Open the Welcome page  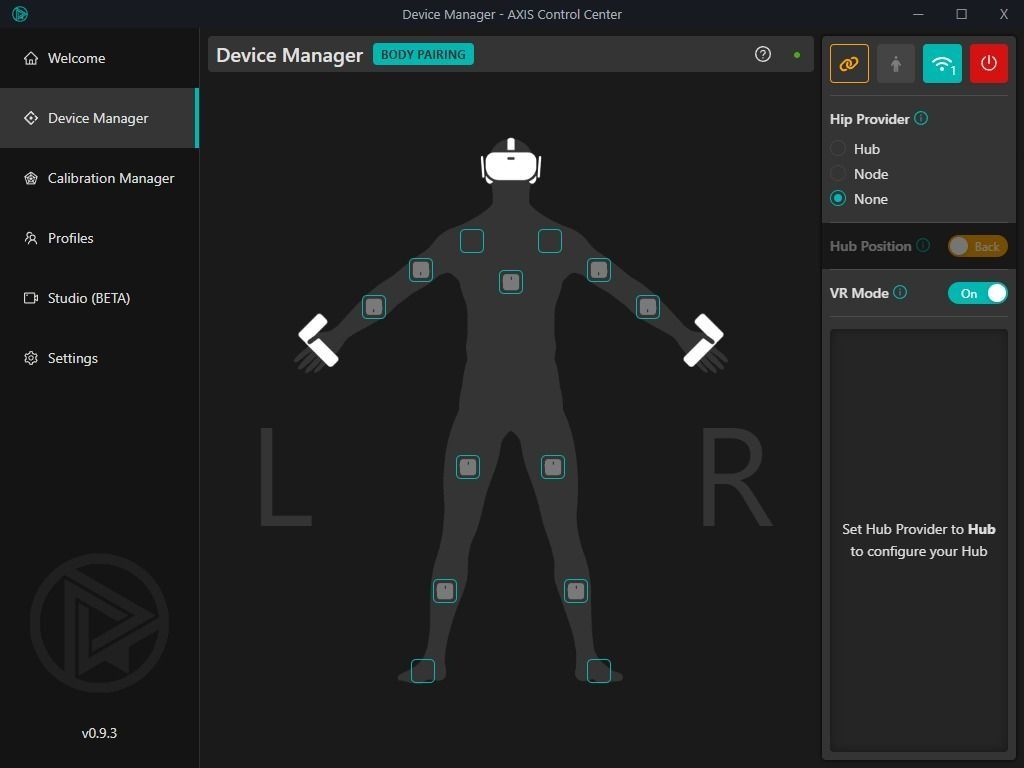tap(99, 58)
